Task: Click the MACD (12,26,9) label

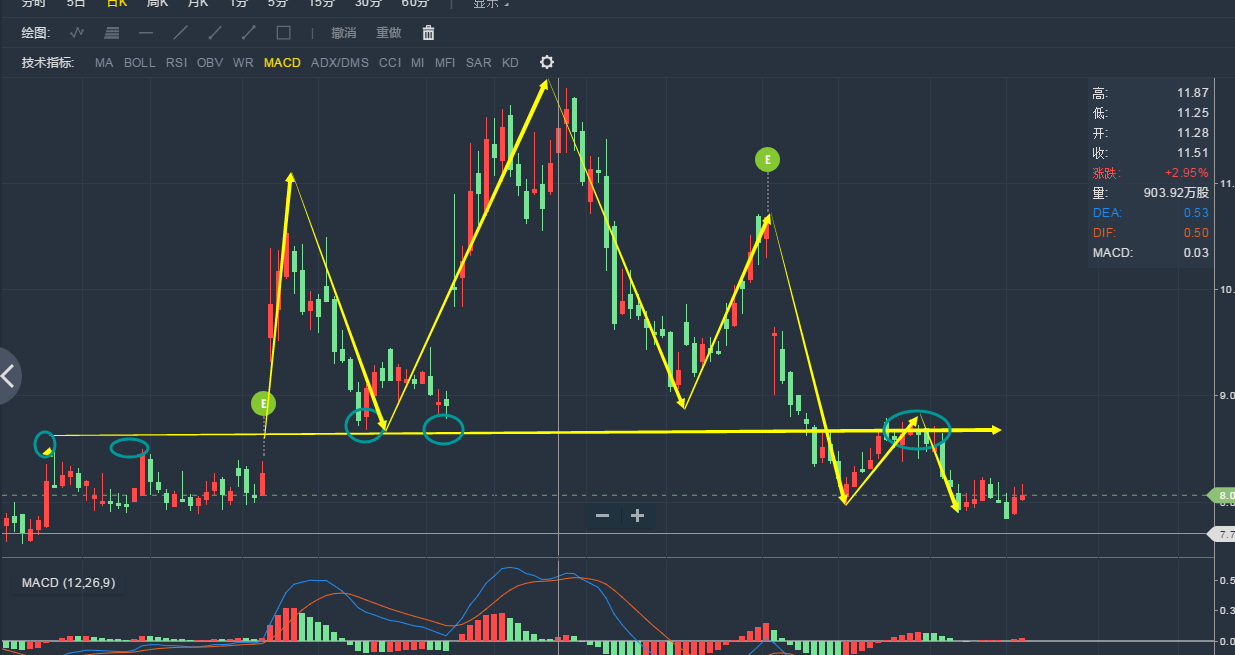Action: click(x=69, y=582)
